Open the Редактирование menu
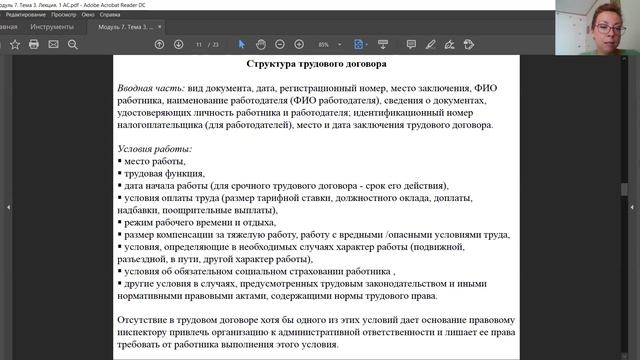 coord(25,15)
